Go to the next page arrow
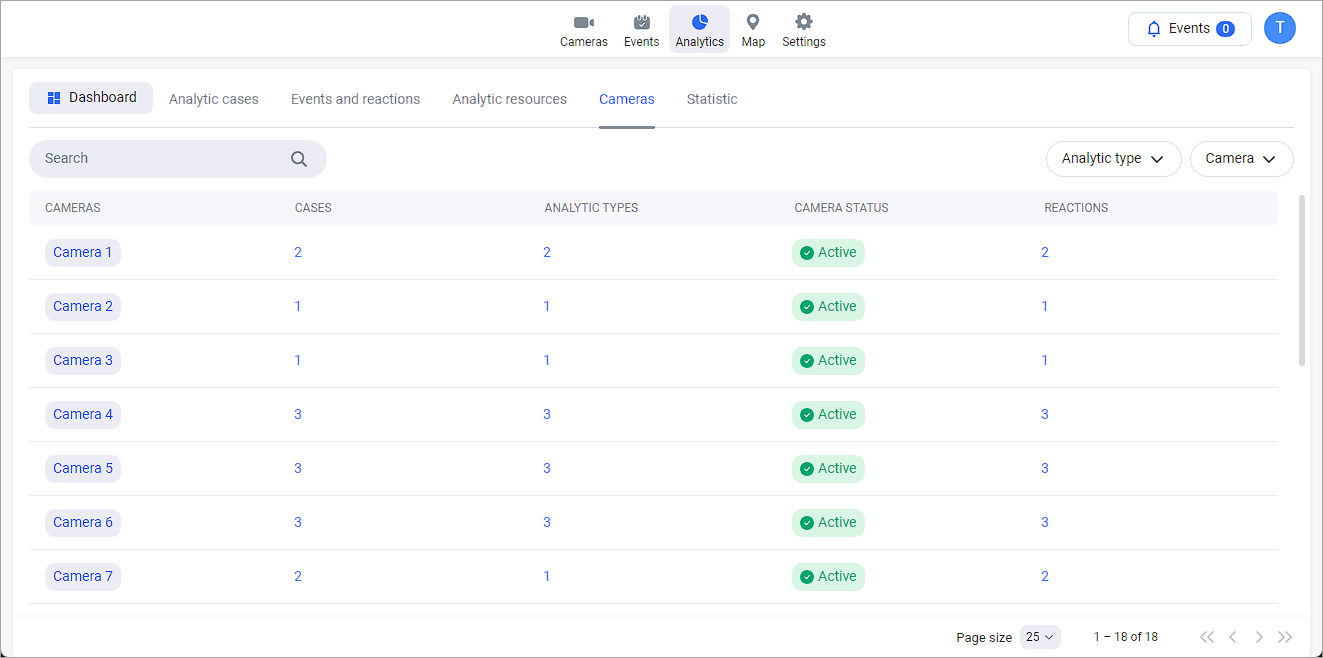 point(1259,637)
